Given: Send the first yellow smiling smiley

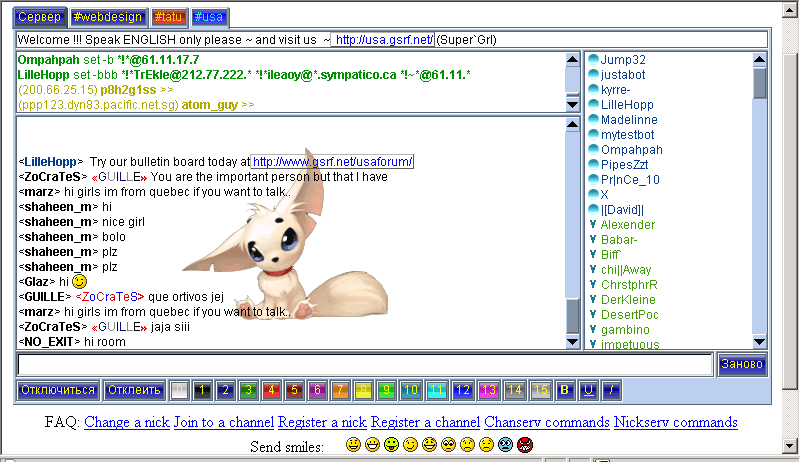Looking at the screenshot, I should pos(353,445).
